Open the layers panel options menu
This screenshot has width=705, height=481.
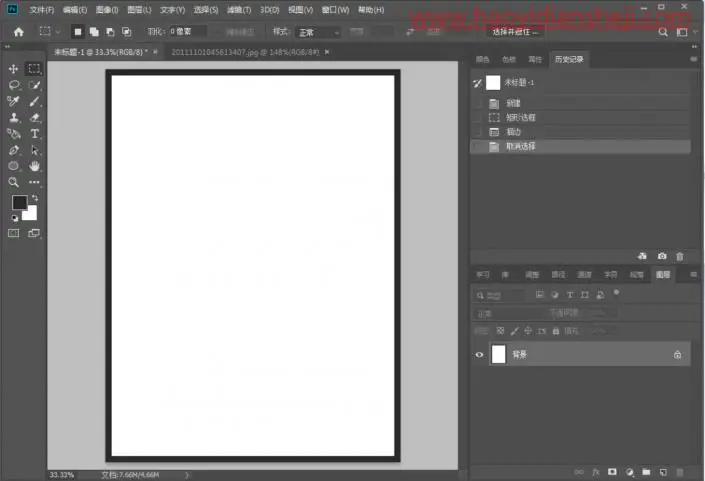coord(693,274)
